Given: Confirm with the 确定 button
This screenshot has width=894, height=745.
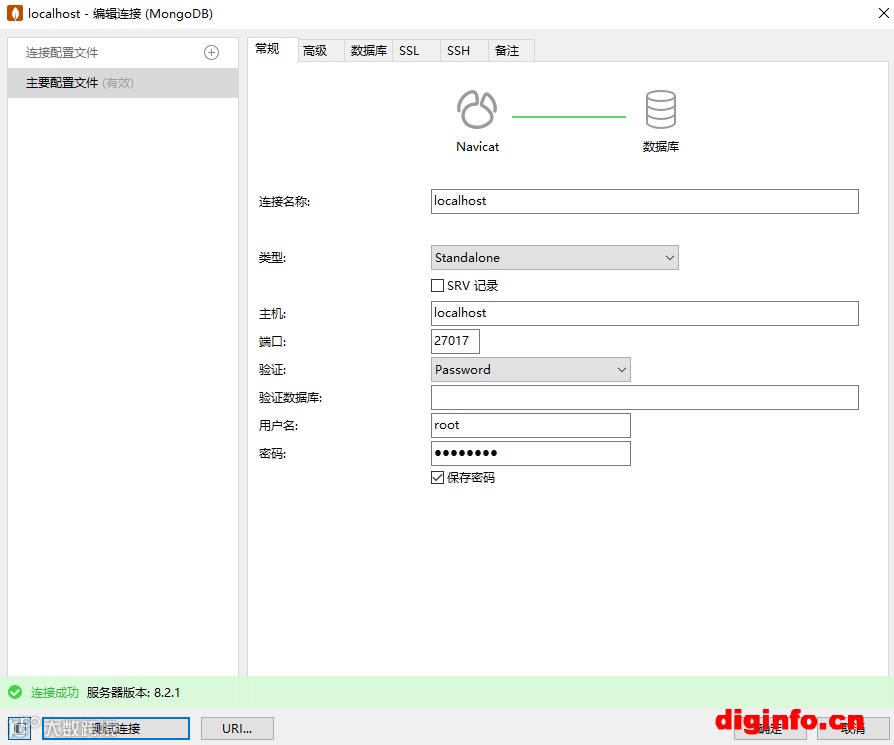Looking at the screenshot, I should [x=770, y=728].
